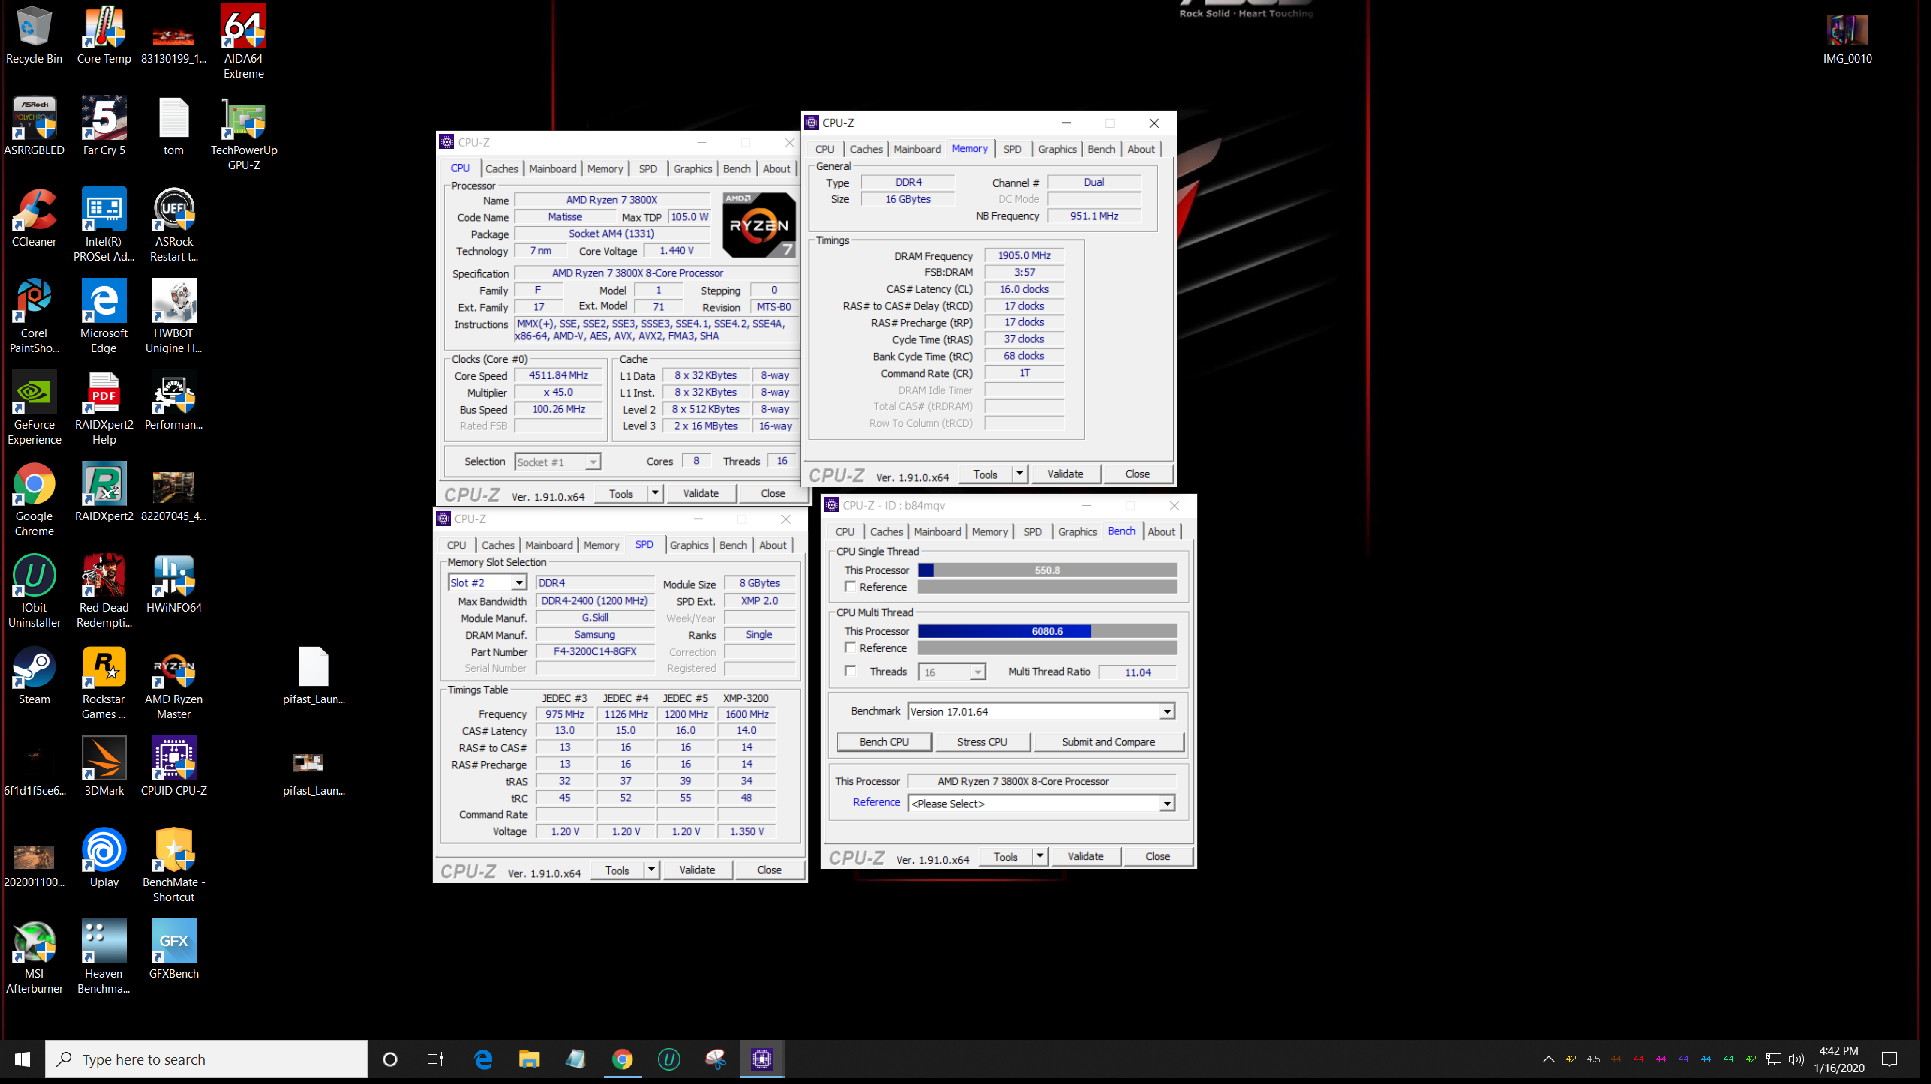Expand Tools arrow in CPU tab window

pos(655,493)
